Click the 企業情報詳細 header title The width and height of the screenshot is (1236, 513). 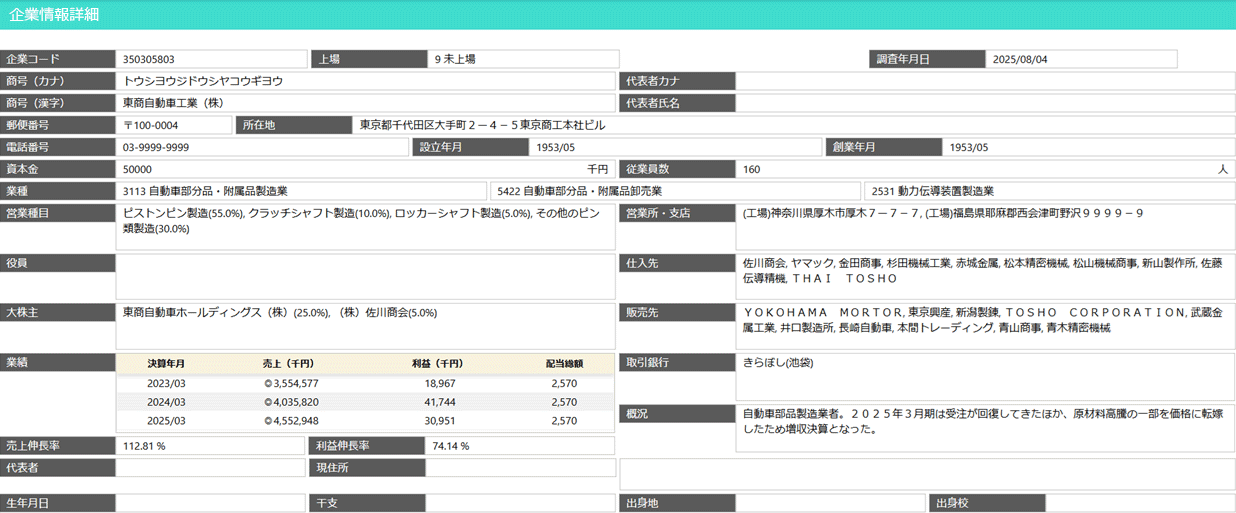pos(54,15)
